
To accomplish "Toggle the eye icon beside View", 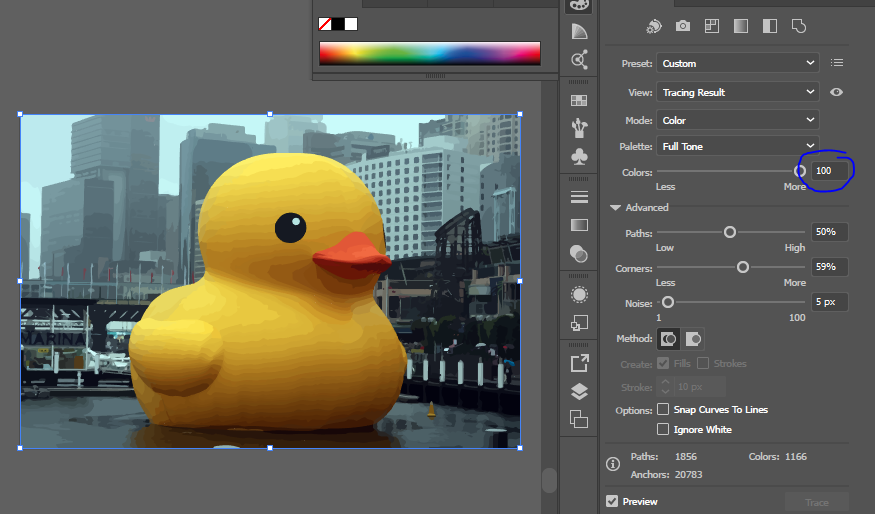I will coord(836,92).
